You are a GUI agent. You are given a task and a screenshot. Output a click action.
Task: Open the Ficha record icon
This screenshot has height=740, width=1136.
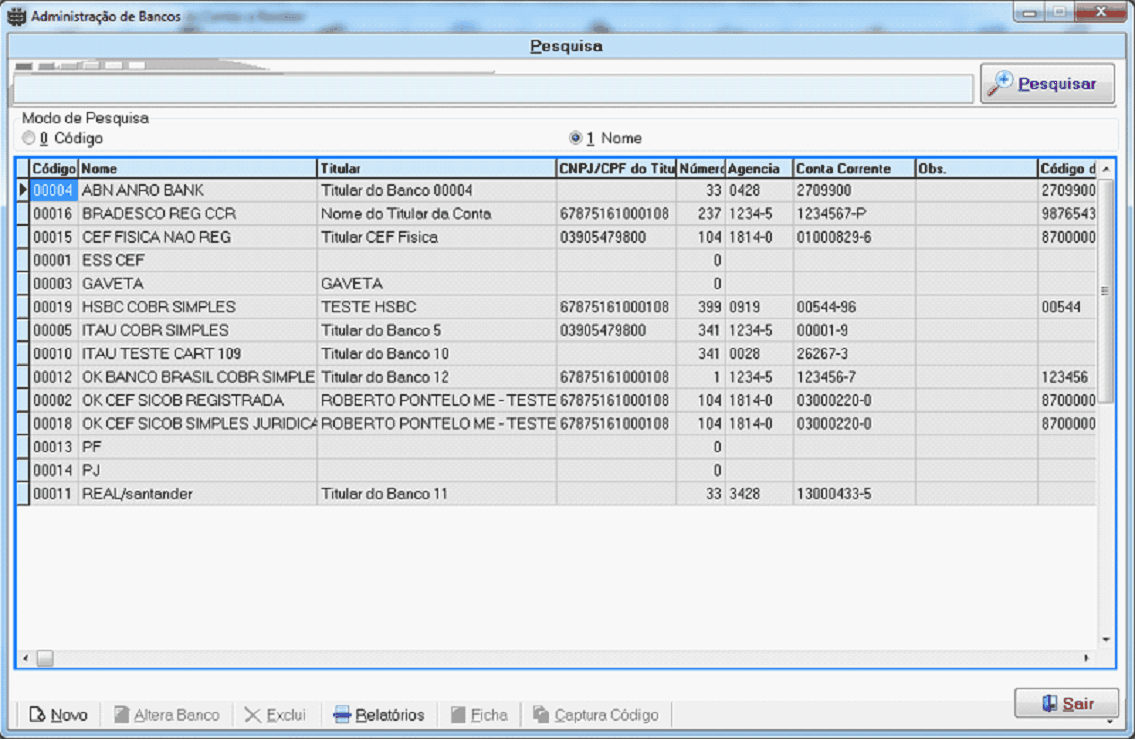pyautogui.click(x=458, y=715)
